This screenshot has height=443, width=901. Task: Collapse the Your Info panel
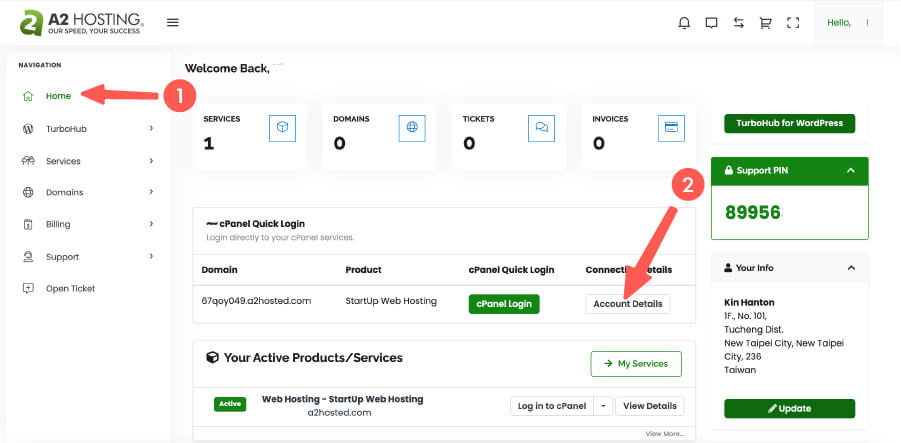[850, 268]
